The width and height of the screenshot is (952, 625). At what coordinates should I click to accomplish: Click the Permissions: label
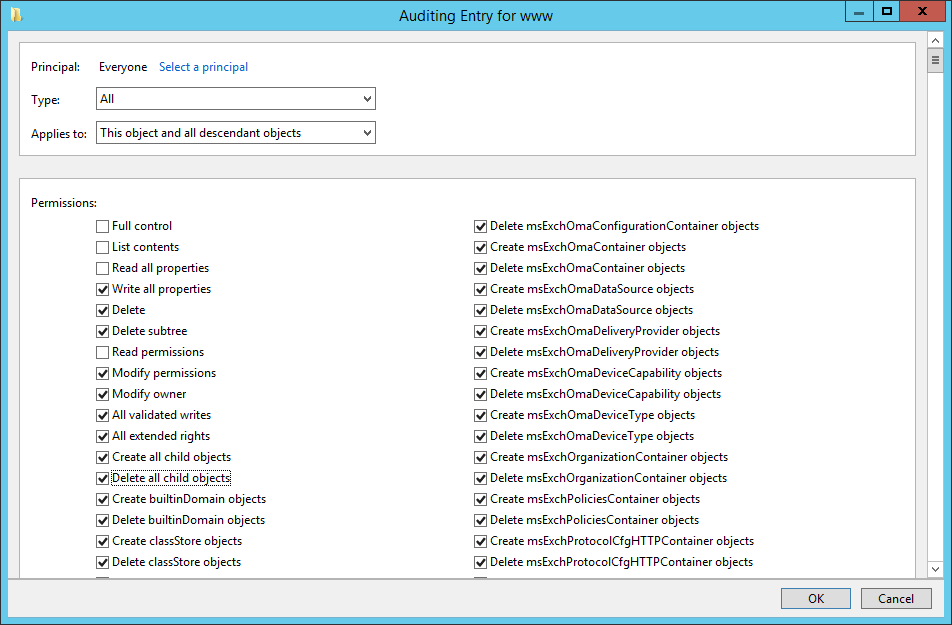[x=64, y=203]
